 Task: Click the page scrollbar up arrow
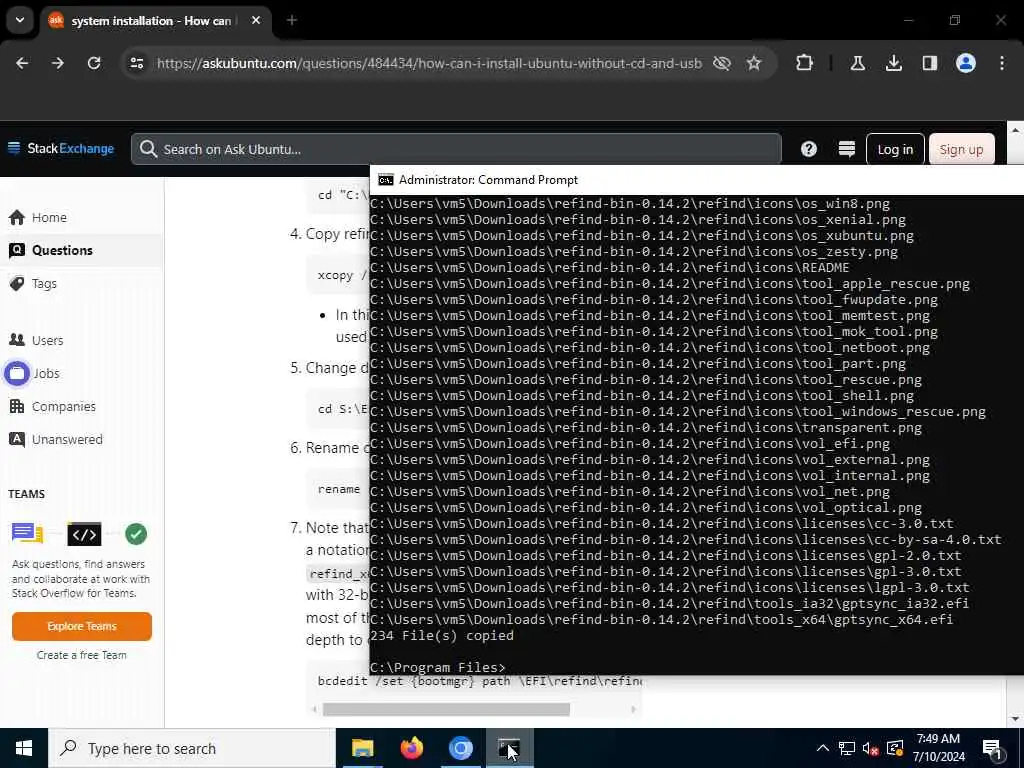click(1015, 131)
